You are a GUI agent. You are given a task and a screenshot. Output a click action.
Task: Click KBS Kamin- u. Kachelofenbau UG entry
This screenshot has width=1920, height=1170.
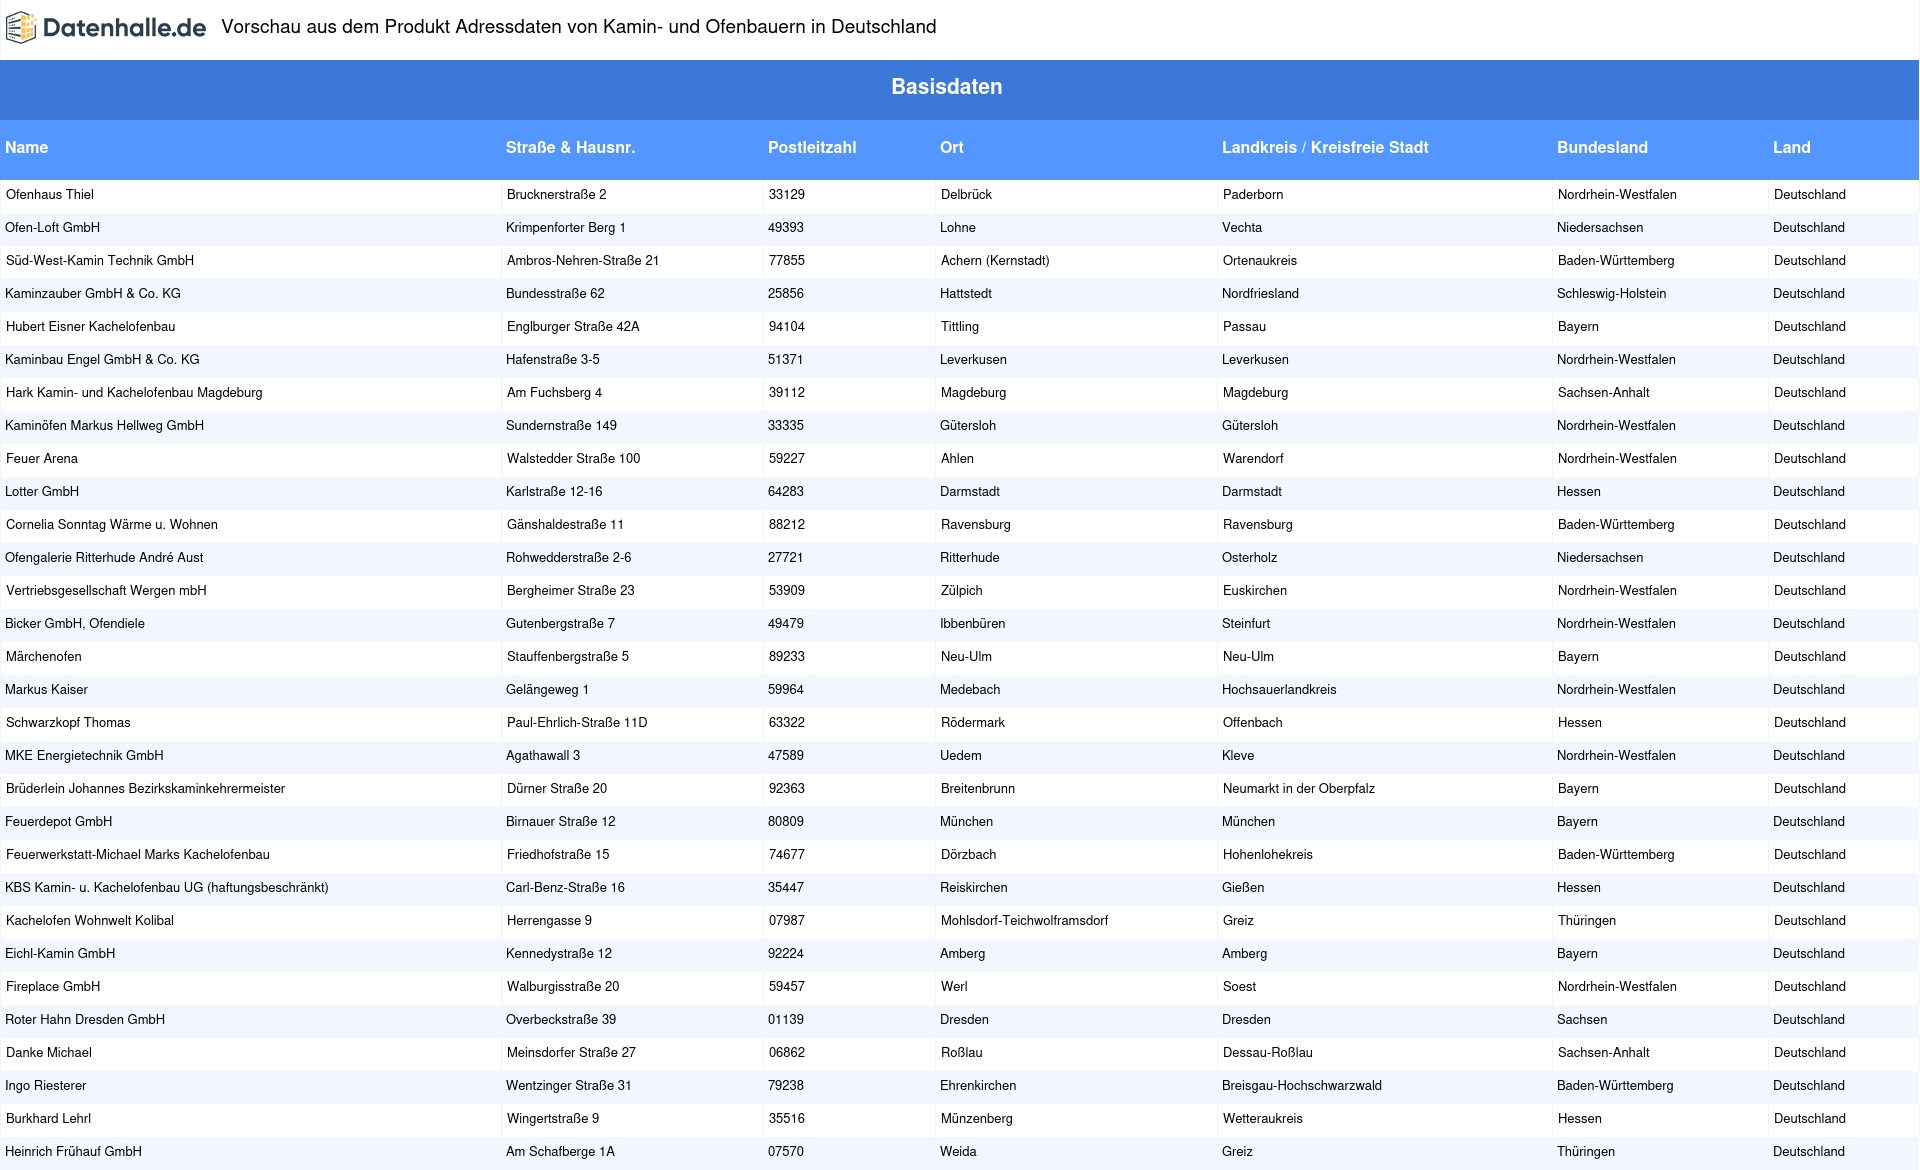[167, 888]
